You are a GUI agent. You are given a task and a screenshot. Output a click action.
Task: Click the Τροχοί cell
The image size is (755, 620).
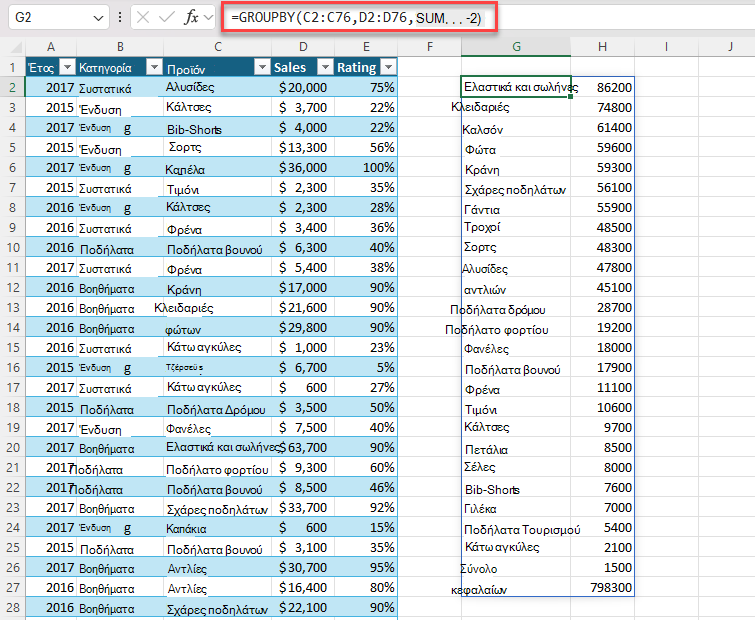coord(516,227)
